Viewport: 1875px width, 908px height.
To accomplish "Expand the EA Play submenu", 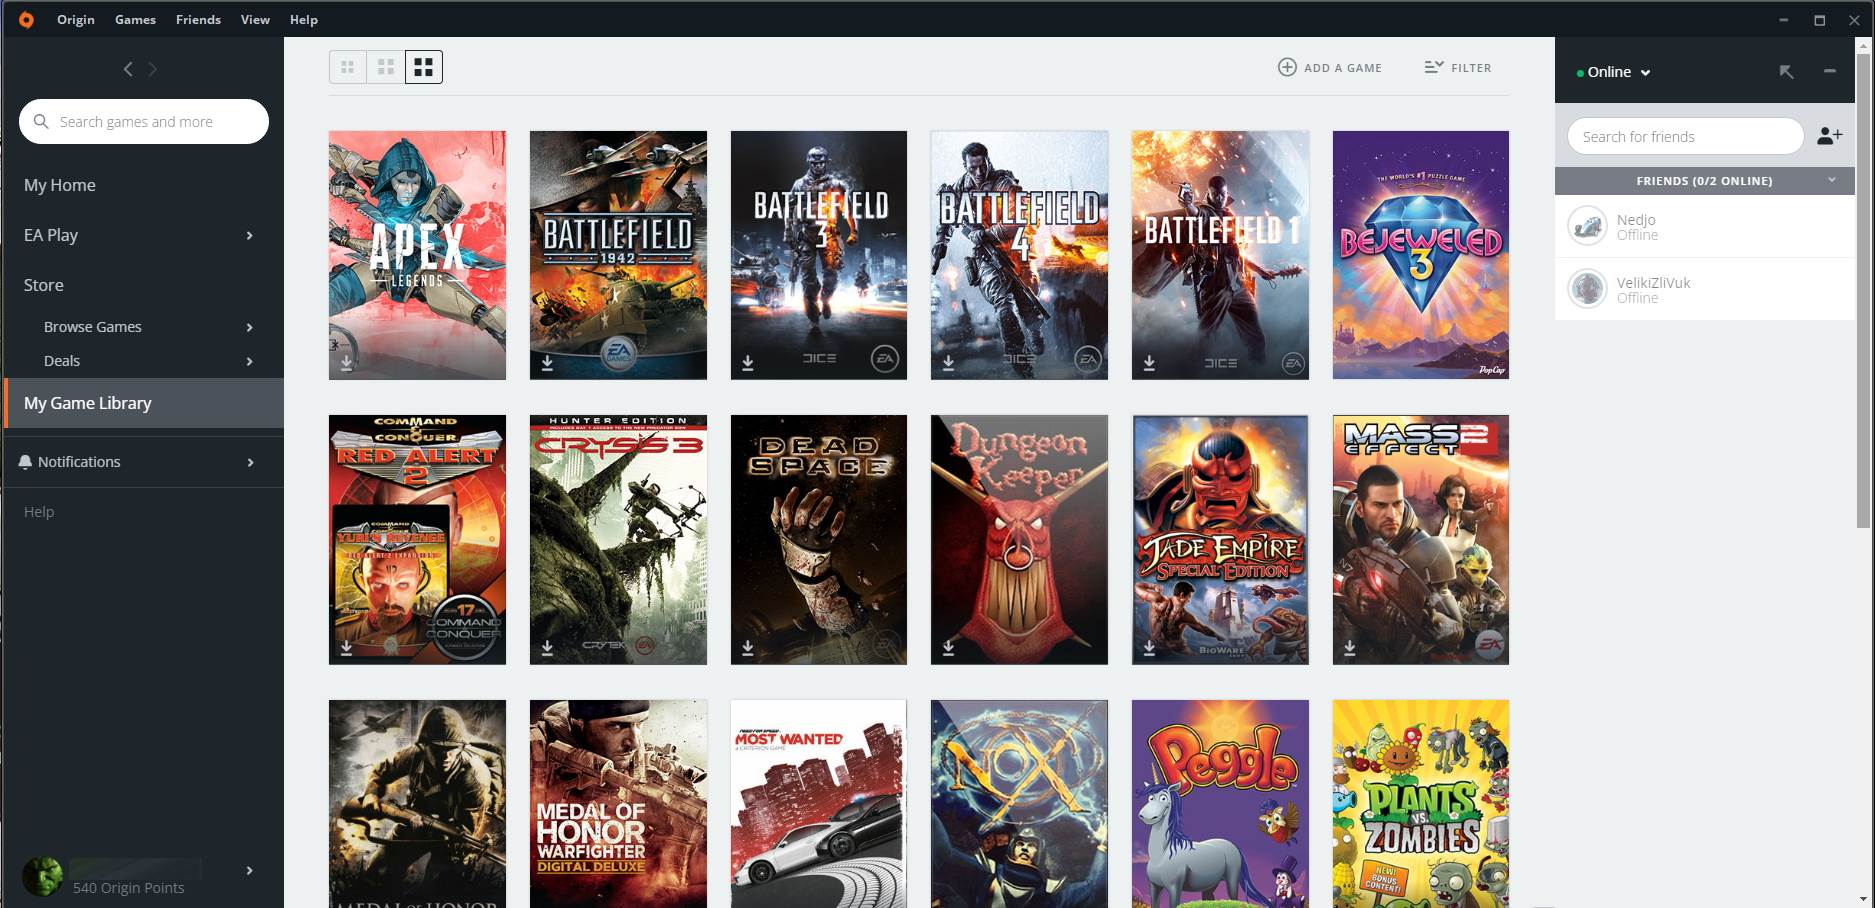I will tap(249, 236).
